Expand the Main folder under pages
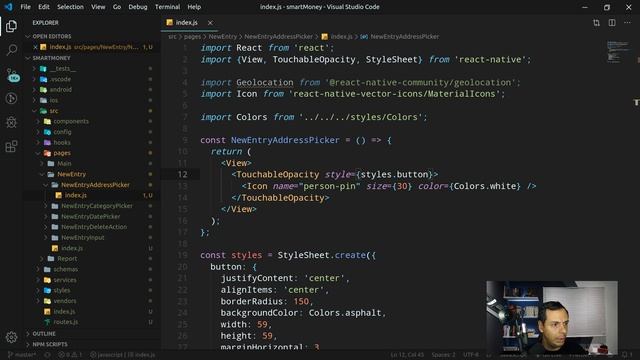This screenshot has height=360, width=640. [64, 163]
